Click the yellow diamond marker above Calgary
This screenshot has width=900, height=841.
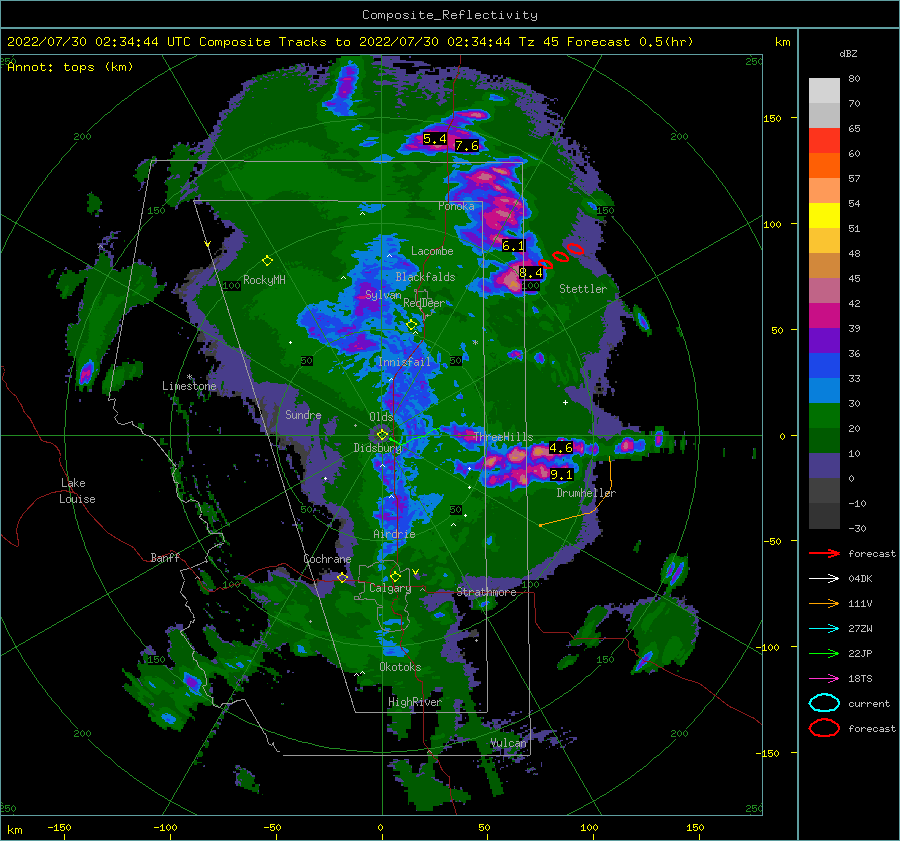click(395, 576)
